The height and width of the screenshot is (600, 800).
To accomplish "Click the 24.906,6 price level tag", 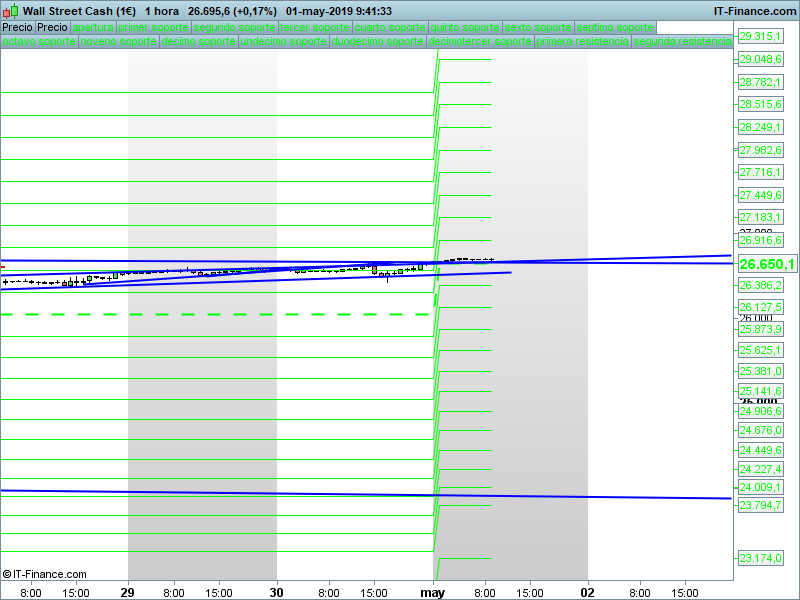I will [x=760, y=411].
